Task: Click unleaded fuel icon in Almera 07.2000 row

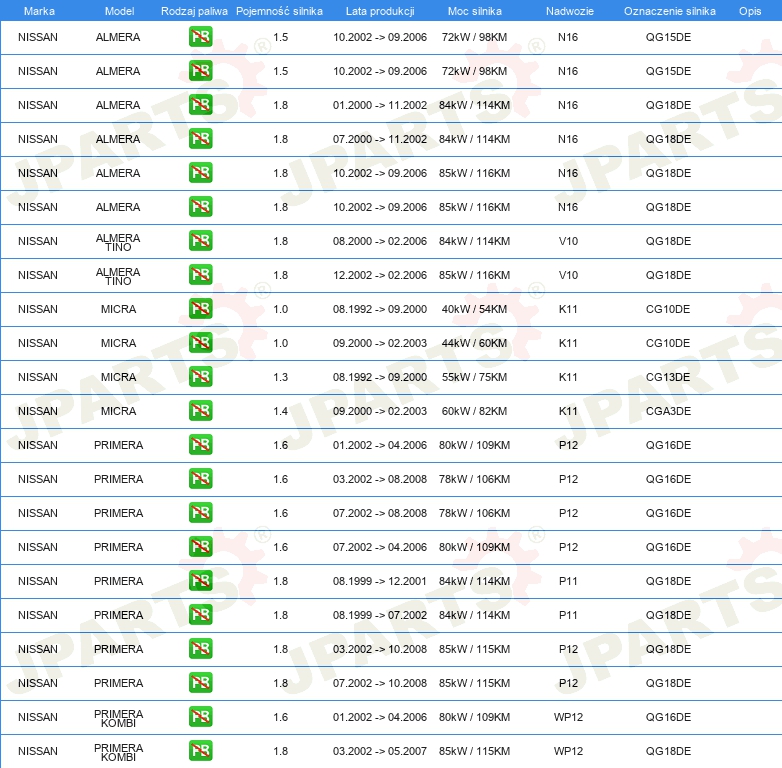Action: click(x=200, y=139)
